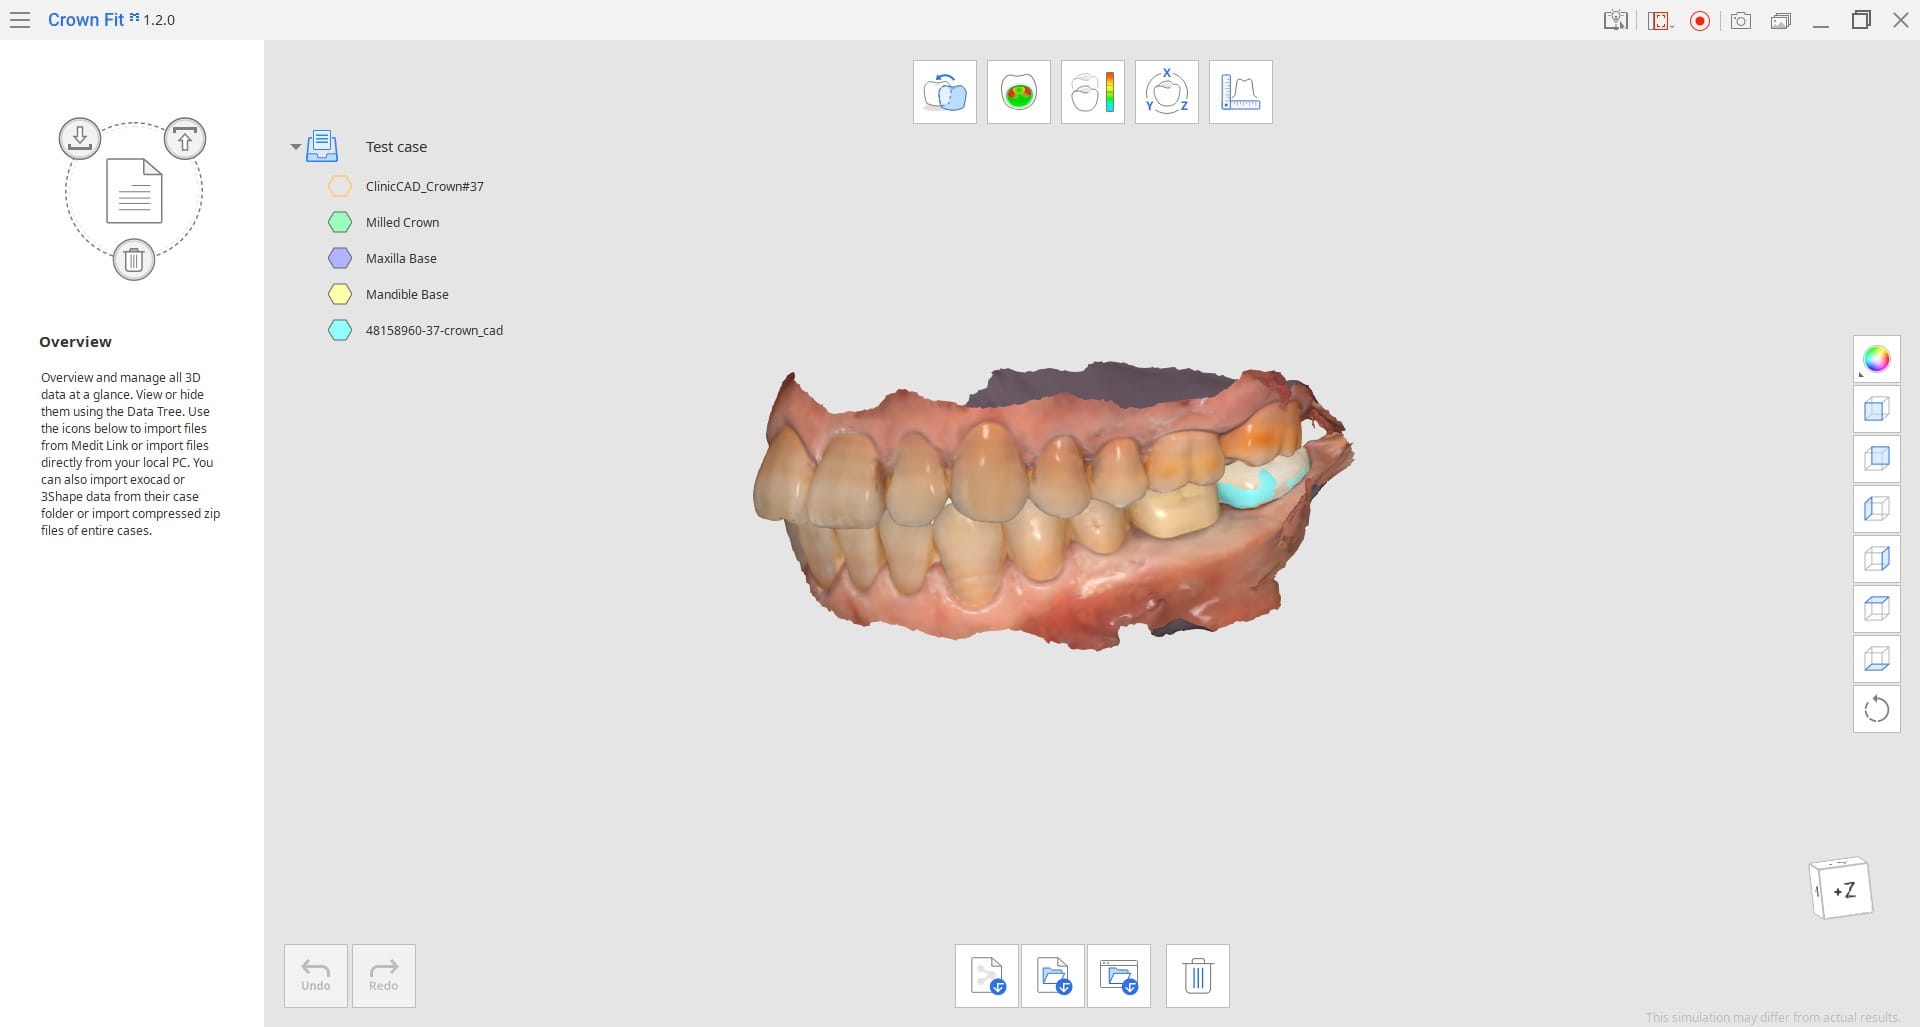This screenshot has height=1027, width=1920.
Task: Open the crown alignment tool icon
Action: click(944, 92)
